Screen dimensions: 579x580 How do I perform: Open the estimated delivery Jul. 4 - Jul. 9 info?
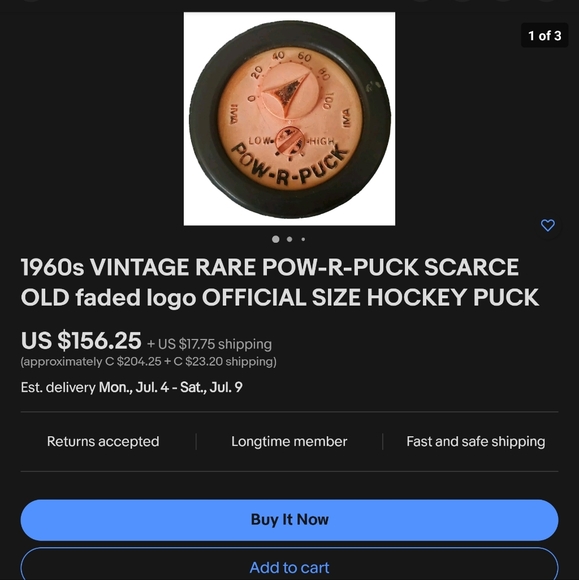pyautogui.click(x=132, y=387)
